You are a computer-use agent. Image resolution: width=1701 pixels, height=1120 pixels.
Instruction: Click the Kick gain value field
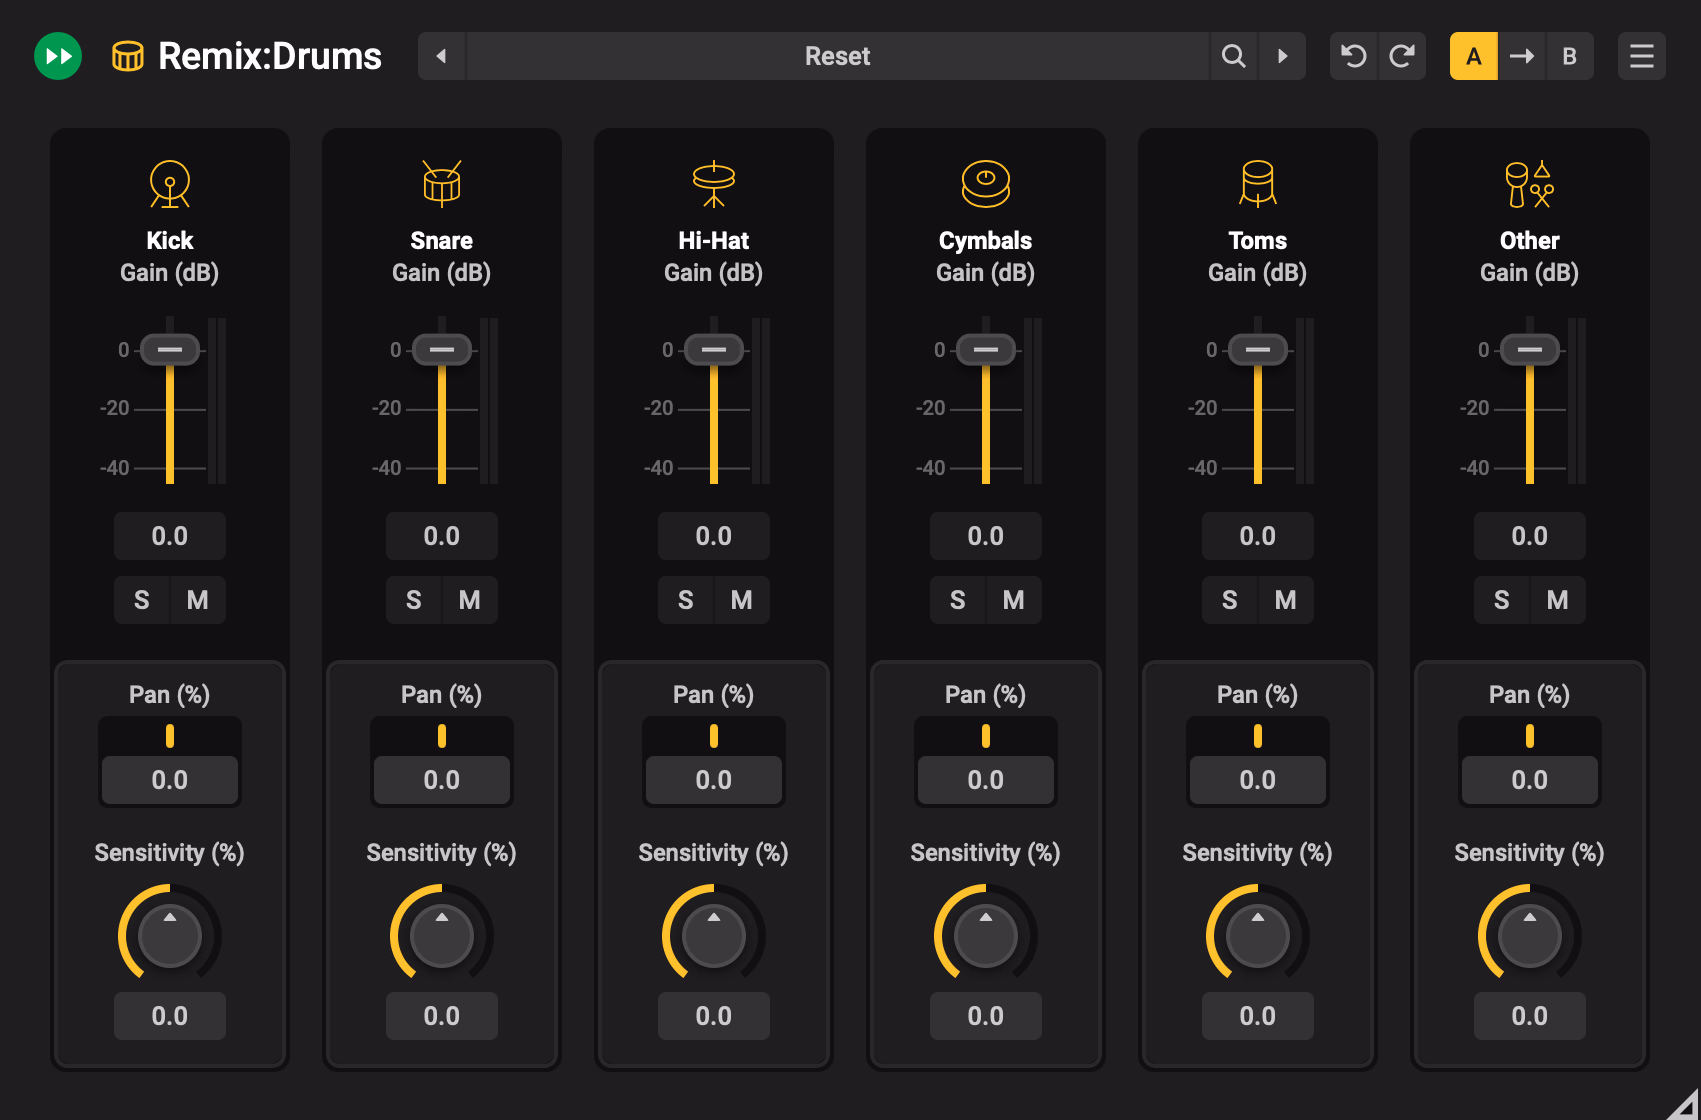(x=170, y=536)
